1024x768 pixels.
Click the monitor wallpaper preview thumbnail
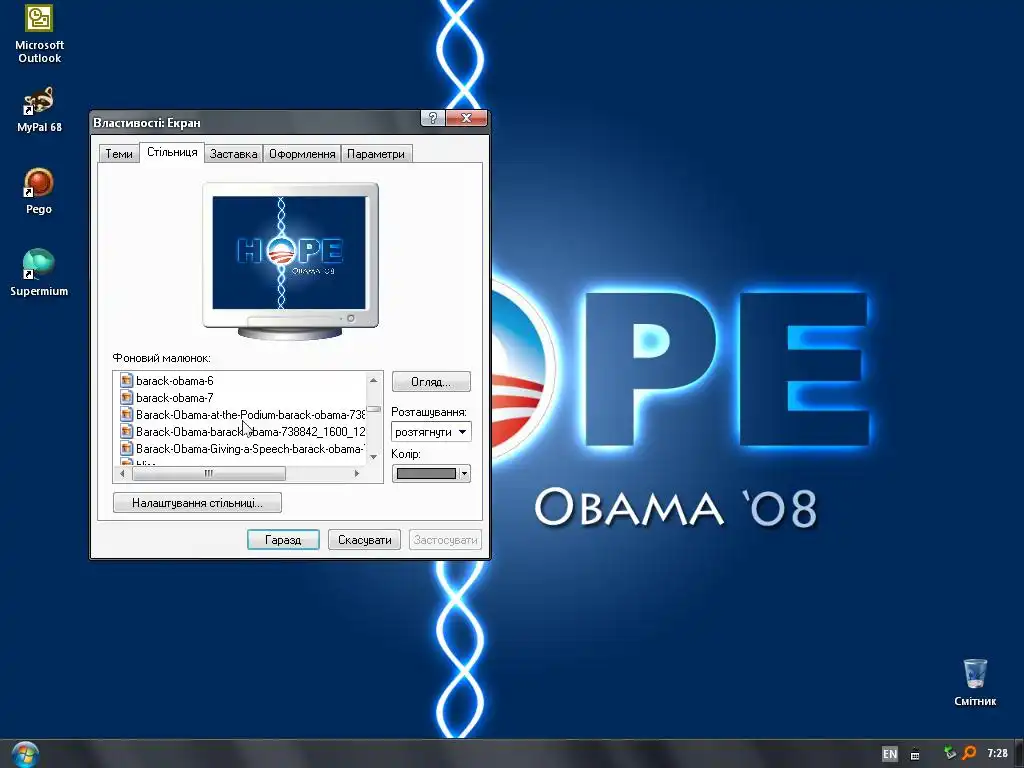289,253
